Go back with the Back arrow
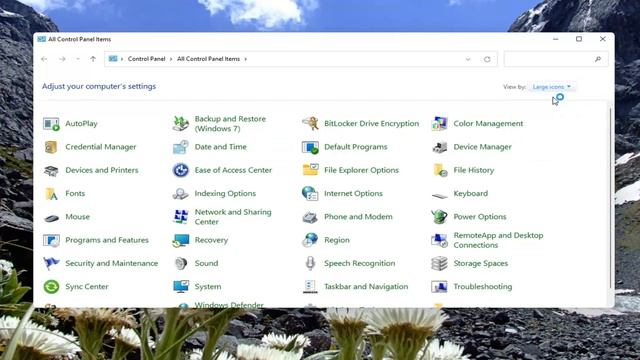Image resolution: width=640 pixels, height=360 pixels. (44, 59)
